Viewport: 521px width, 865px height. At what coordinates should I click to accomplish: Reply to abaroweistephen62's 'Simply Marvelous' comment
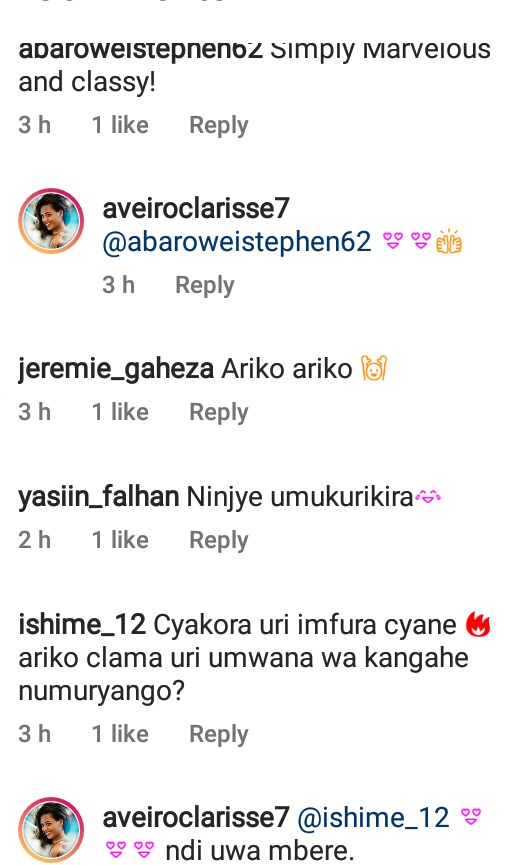click(219, 125)
